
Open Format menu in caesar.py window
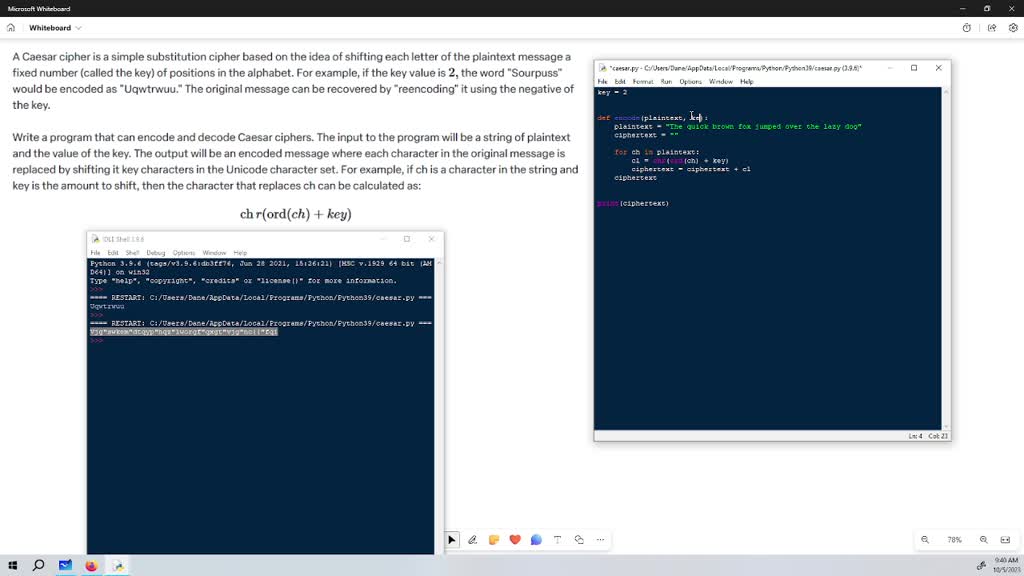tap(643, 81)
